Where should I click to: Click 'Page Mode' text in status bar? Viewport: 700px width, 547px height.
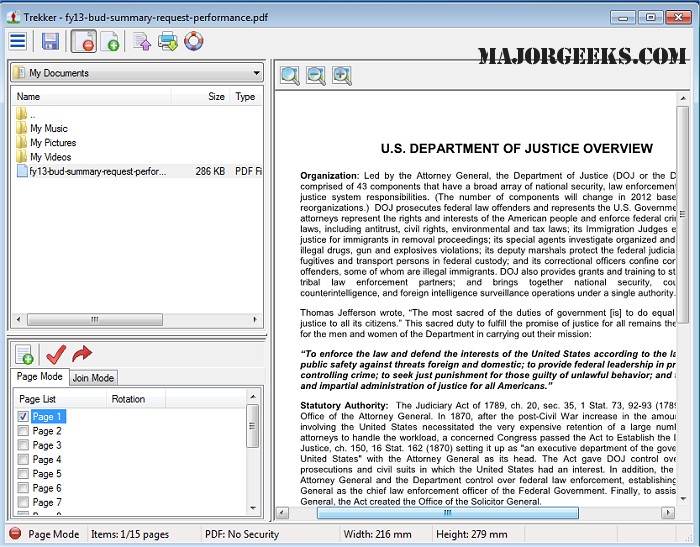point(54,534)
